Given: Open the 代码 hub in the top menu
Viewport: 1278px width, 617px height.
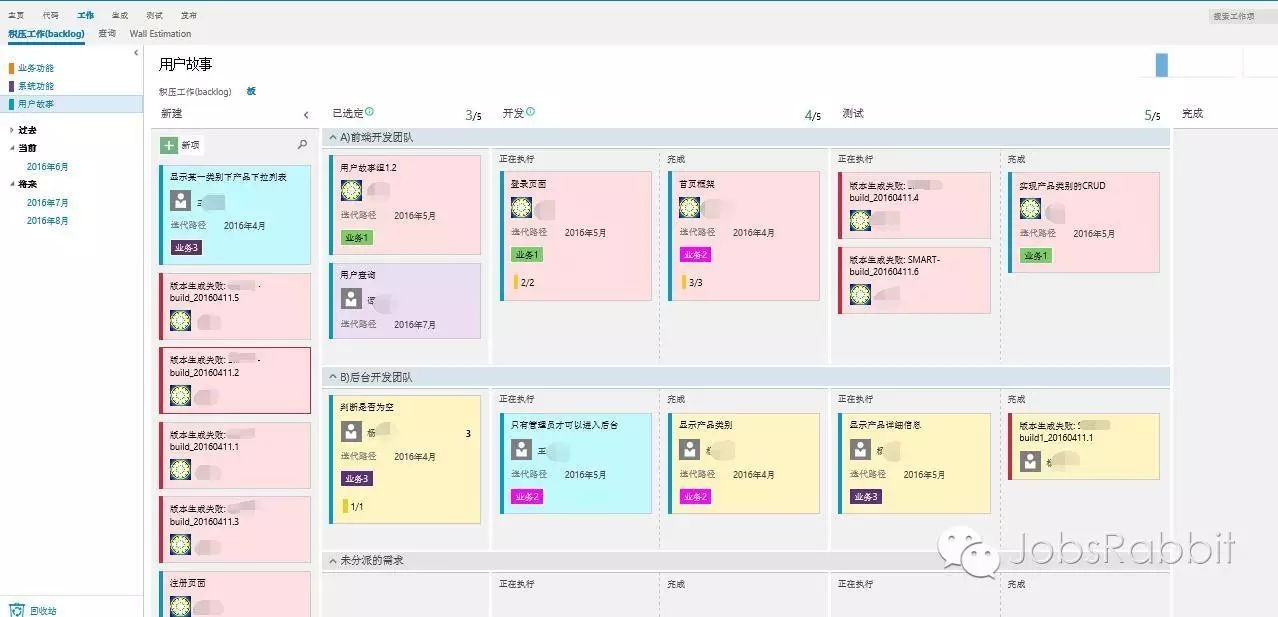Looking at the screenshot, I should point(51,15).
